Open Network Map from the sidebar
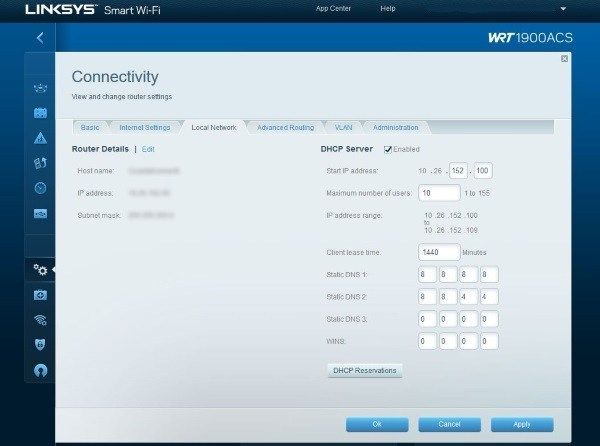The image size is (600, 446). (x=41, y=88)
